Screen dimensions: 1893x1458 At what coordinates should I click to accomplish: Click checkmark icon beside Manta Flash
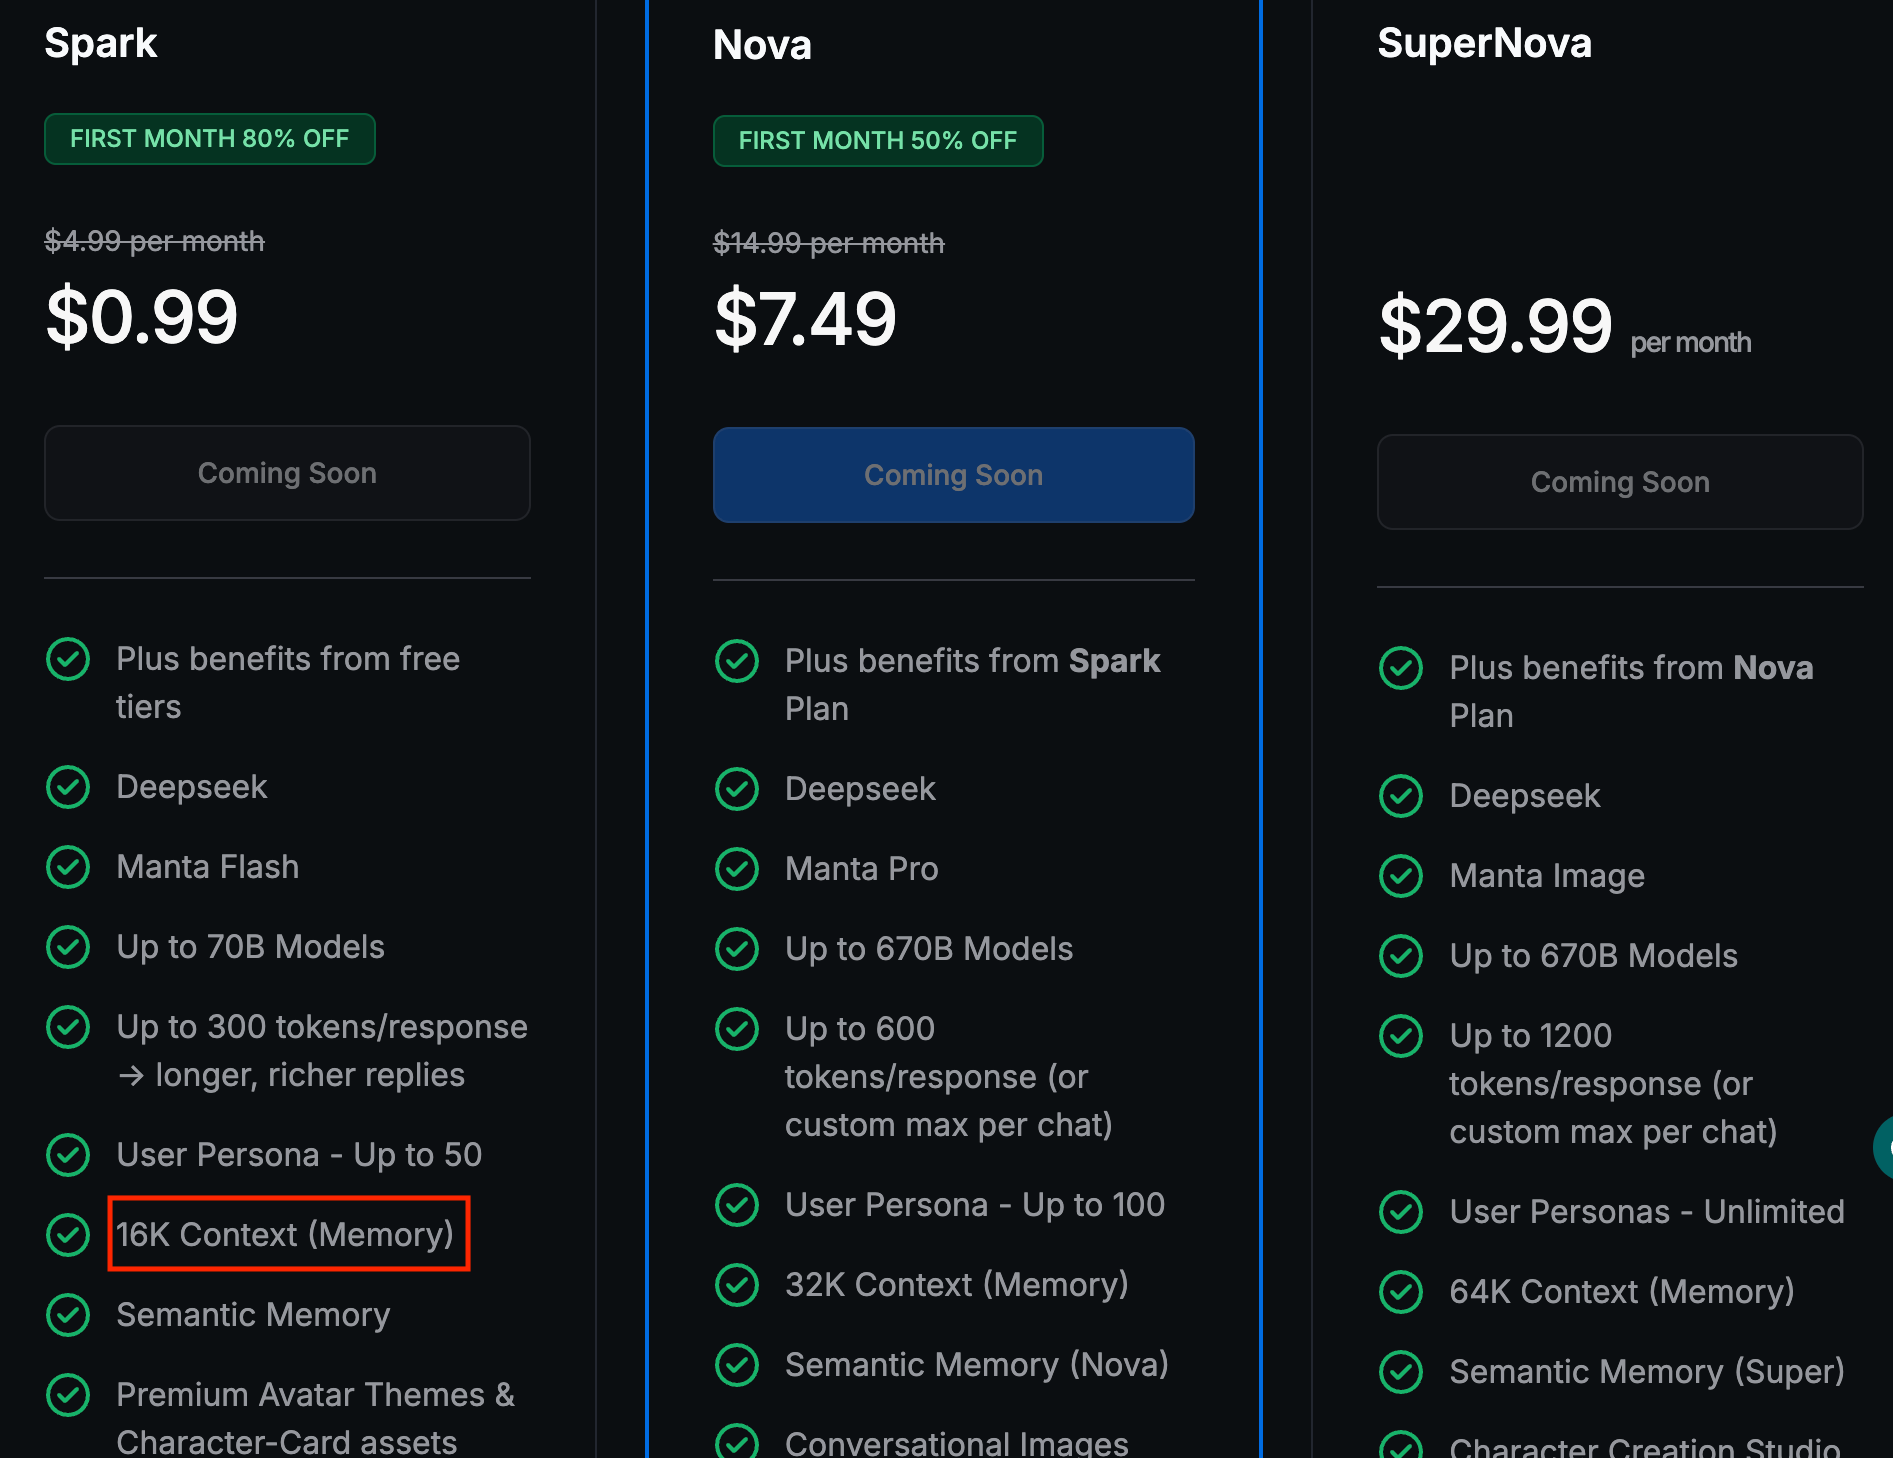click(68, 867)
